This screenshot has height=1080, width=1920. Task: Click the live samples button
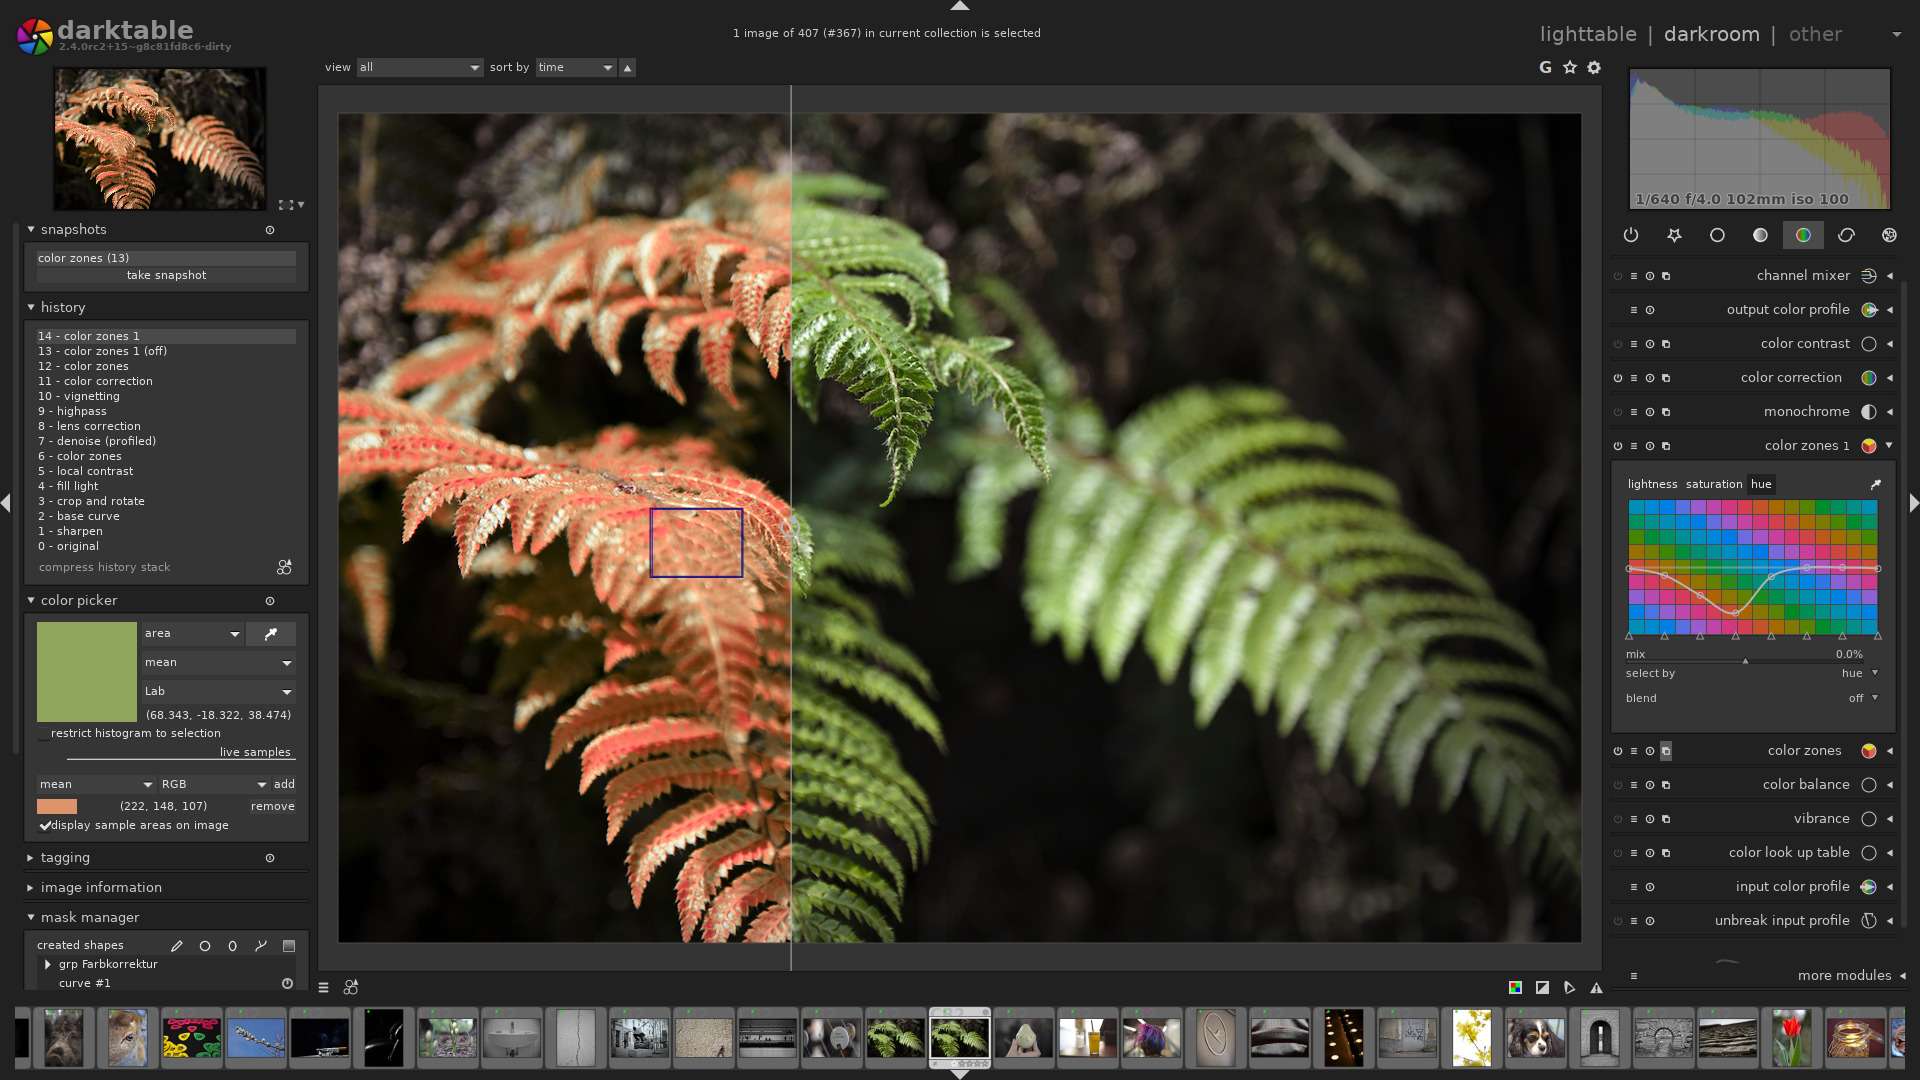pos(256,752)
